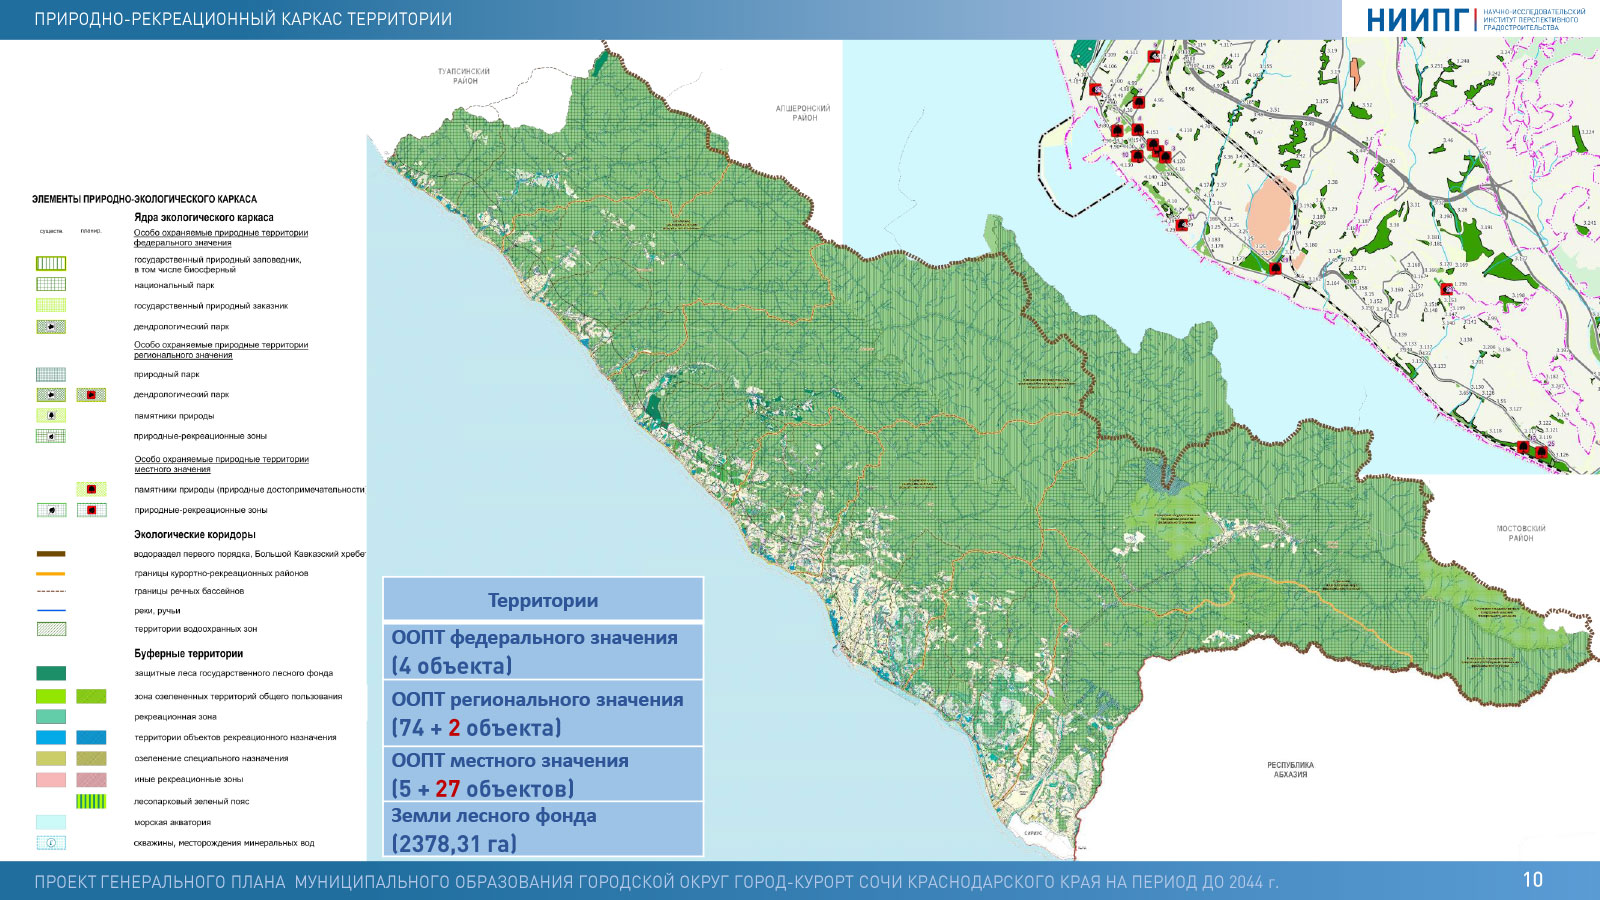Click the 'Территории' table header
This screenshot has width=1600, height=900.
pos(543,600)
